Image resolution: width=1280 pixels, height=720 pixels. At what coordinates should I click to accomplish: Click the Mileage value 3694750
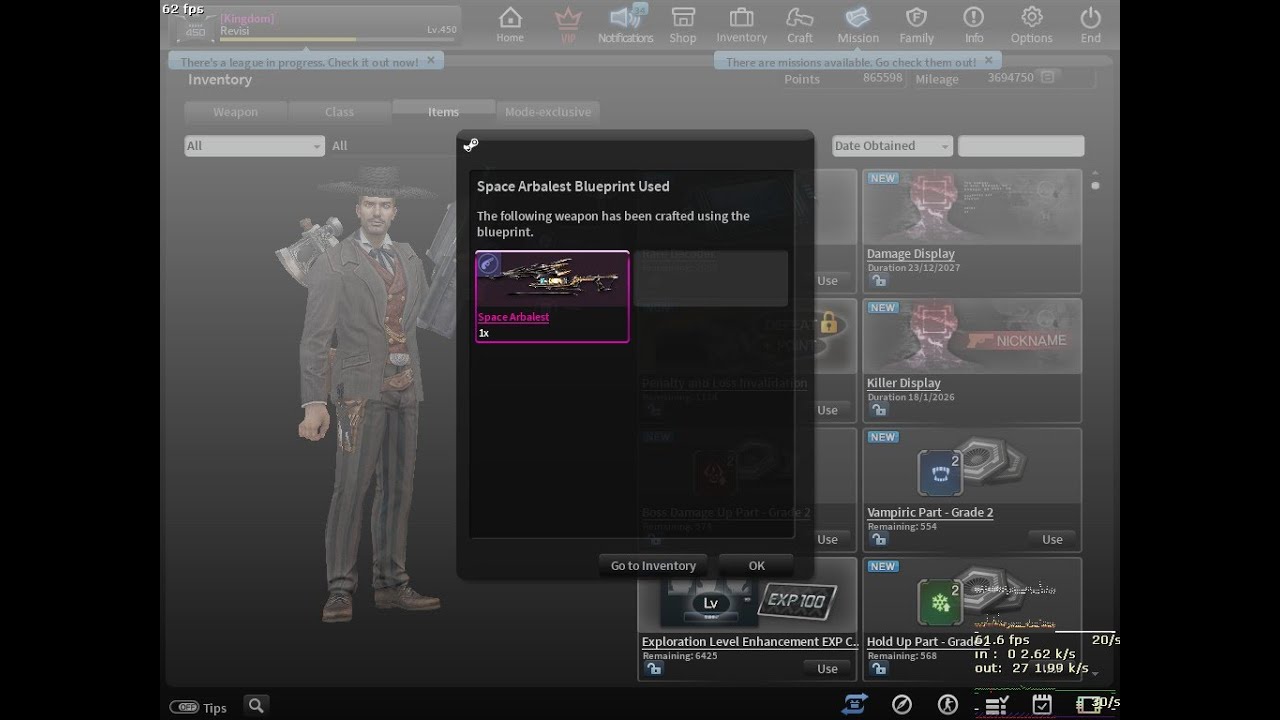click(x=1010, y=78)
